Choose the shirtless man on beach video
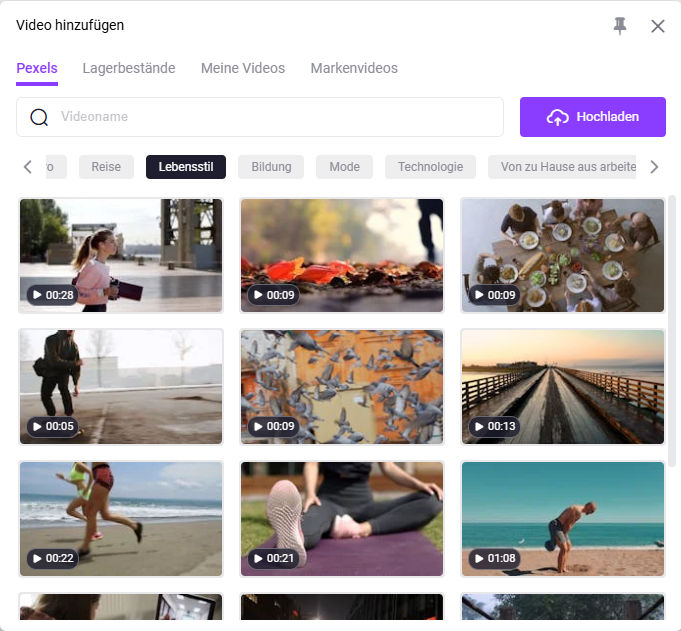Viewport: 681px width, 631px height. pyautogui.click(x=563, y=519)
